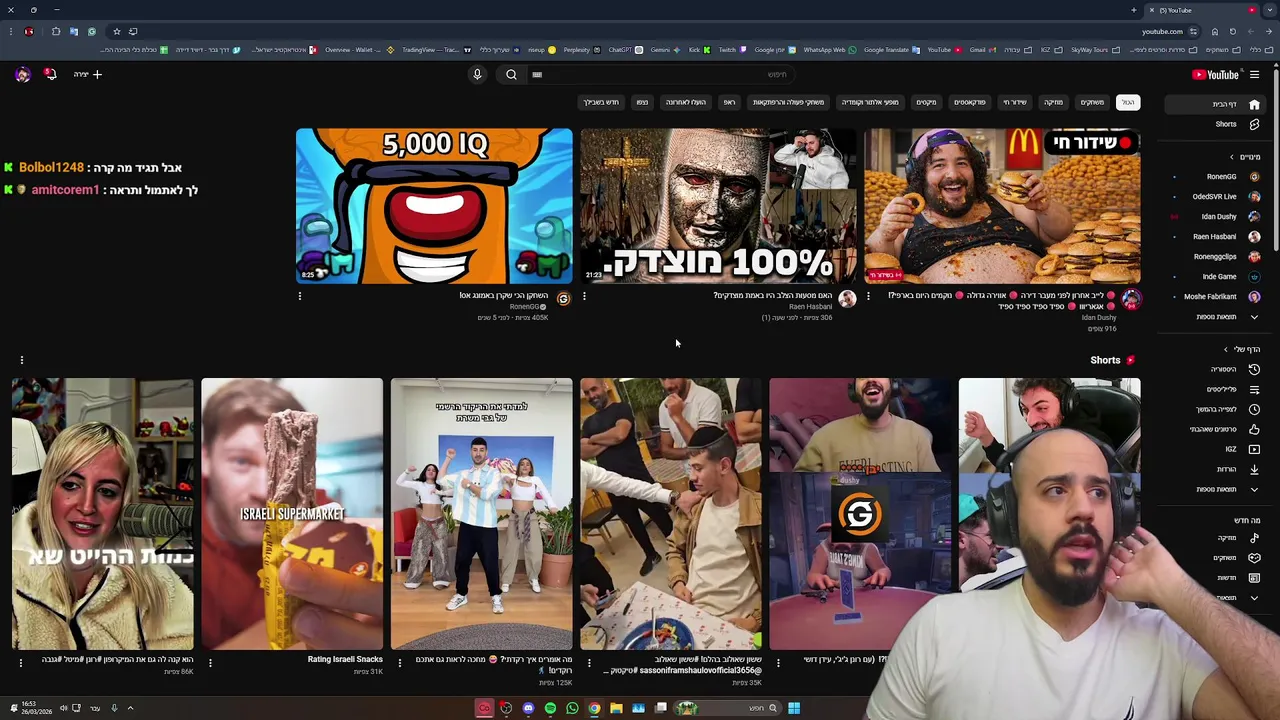
Task: Open the notifications bell
Action: [x=50, y=74]
